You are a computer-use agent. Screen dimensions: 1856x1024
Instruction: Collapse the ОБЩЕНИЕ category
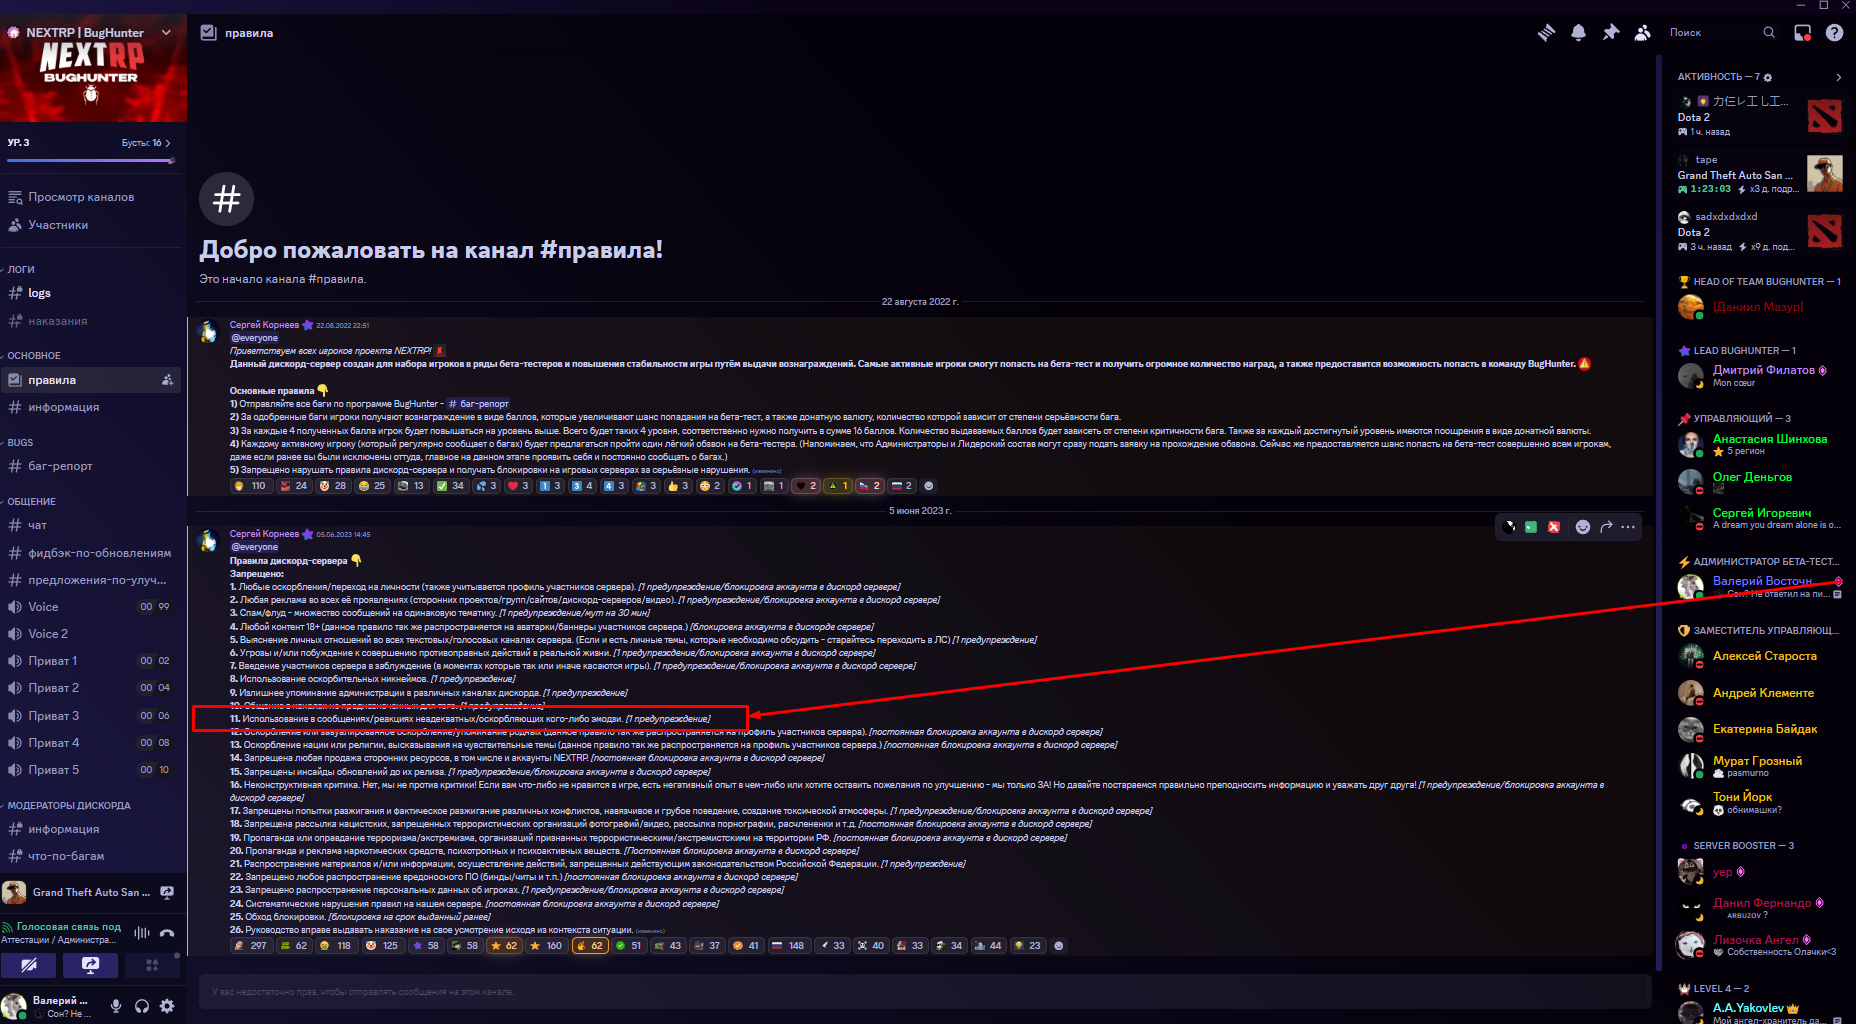pyautogui.click(x=31, y=501)
